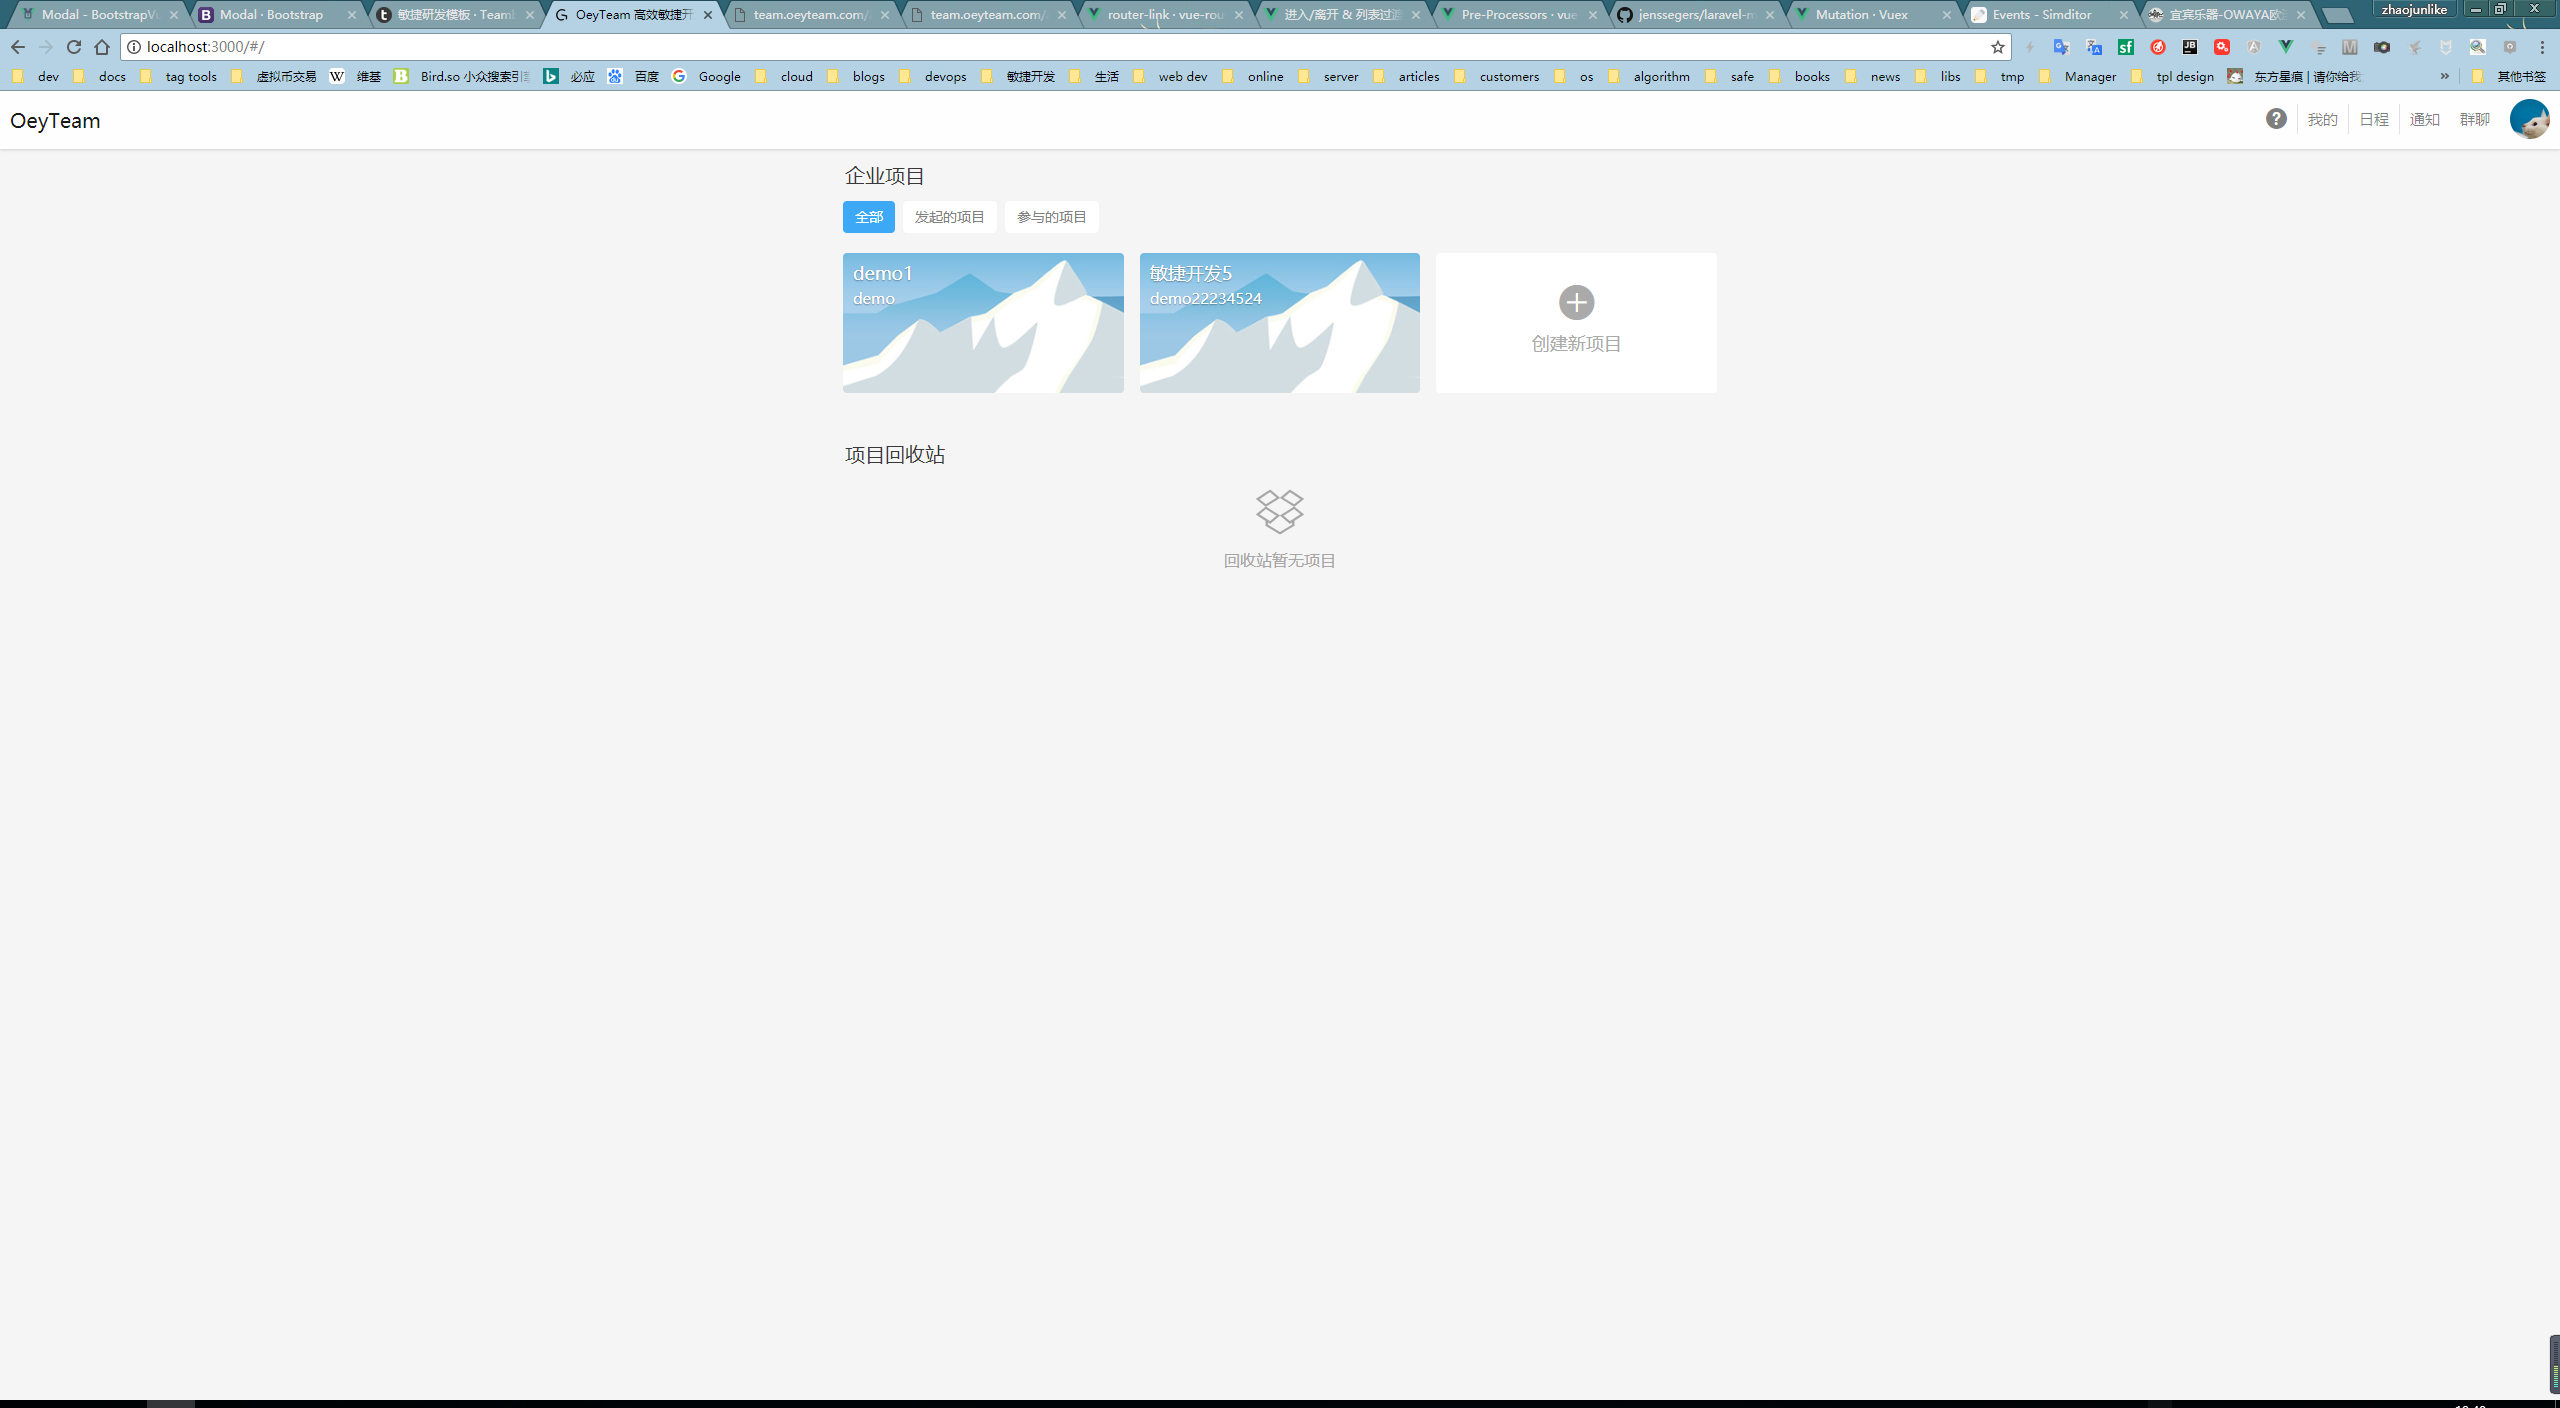The image size is (2560, 1408).
Task: Reload the page
Action: click(74, 47)
